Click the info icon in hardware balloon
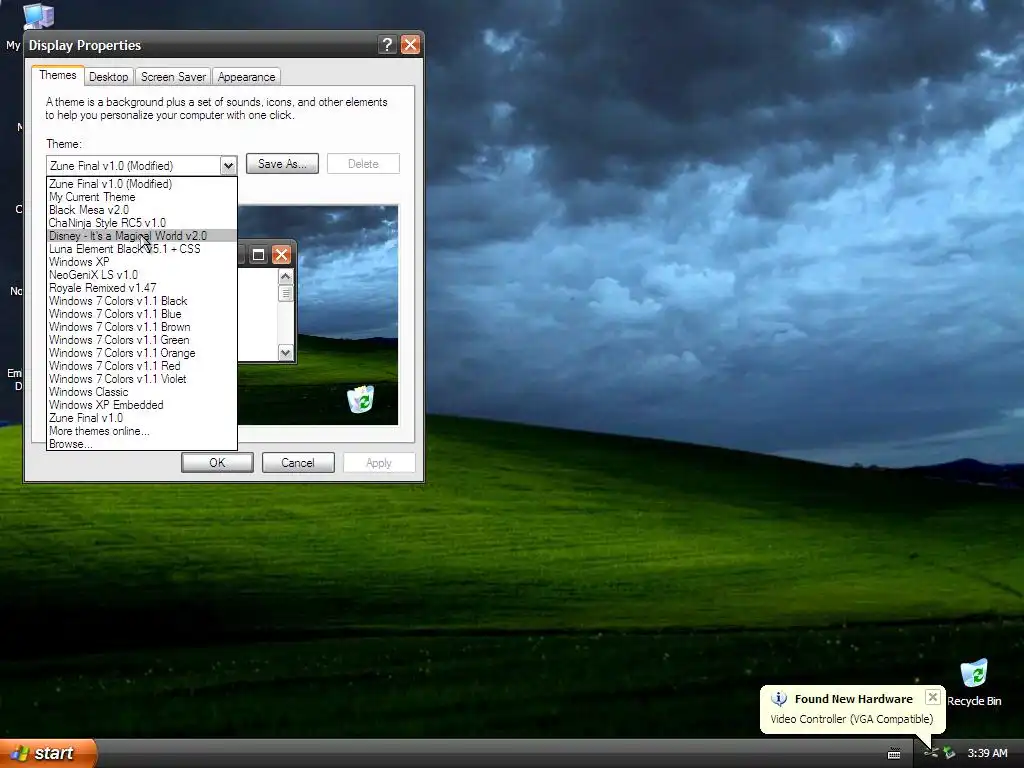 pyautogui.click(x=778, y=699)
